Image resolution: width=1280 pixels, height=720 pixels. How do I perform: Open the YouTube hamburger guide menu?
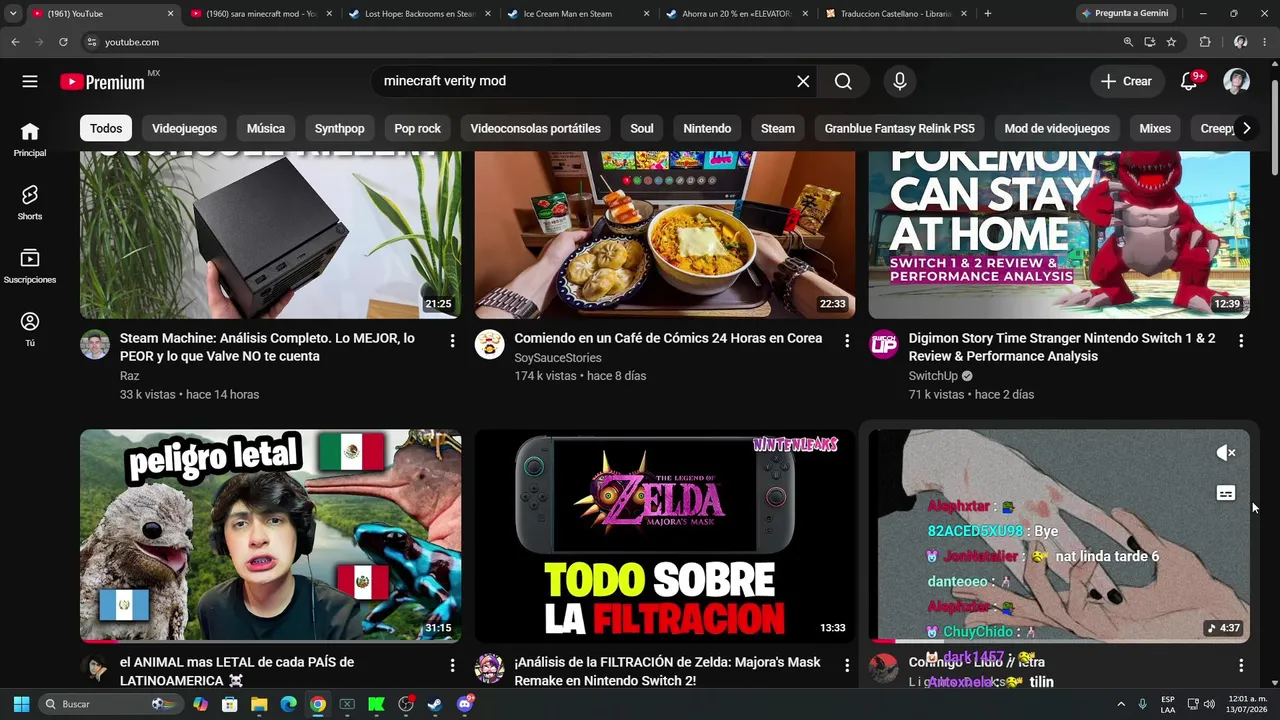(x=30, y=81)
